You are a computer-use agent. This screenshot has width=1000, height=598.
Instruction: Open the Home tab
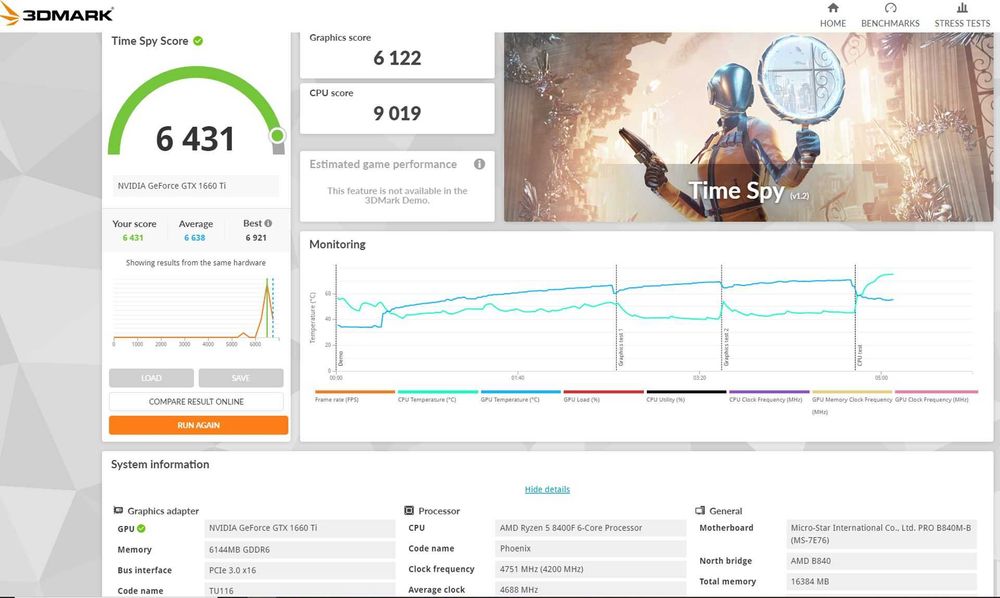click(x=833, y=15)
